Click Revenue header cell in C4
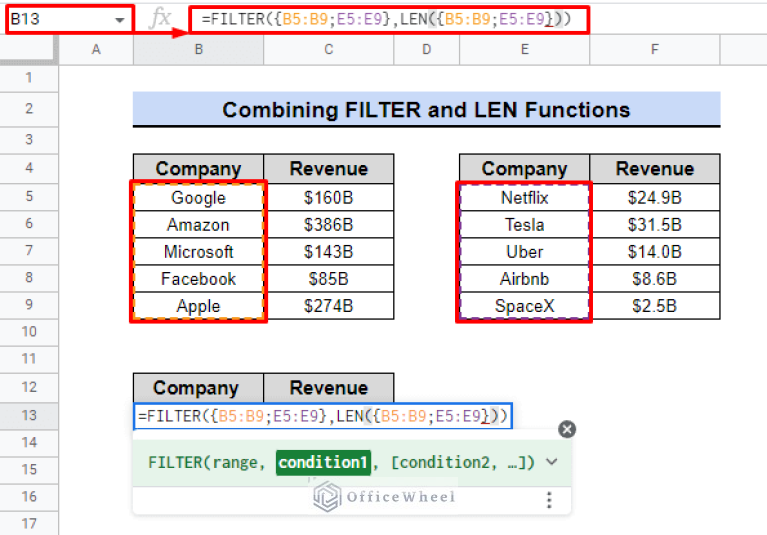The image size is (767, 535). (329, 169)
